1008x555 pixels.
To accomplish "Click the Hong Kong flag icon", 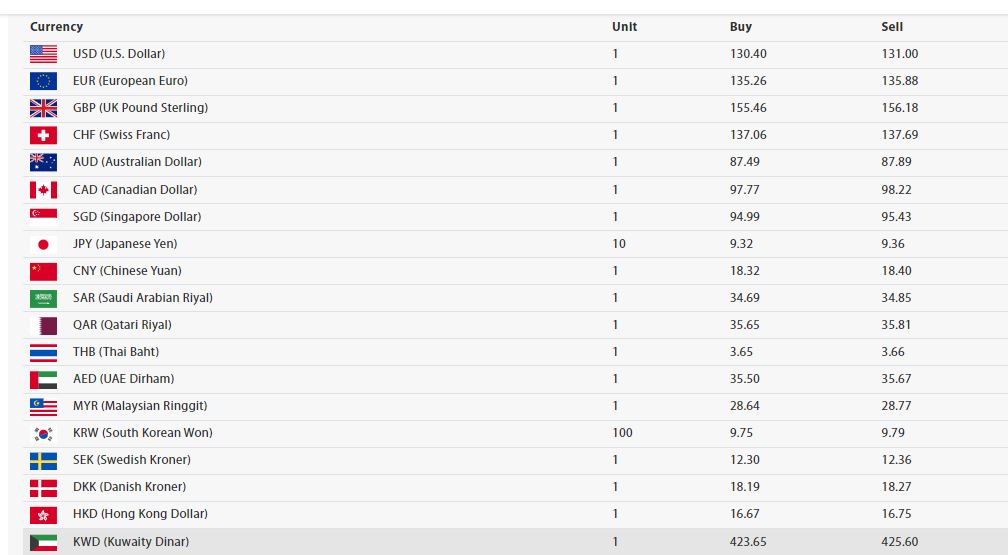I will click(x=43, y=514).
